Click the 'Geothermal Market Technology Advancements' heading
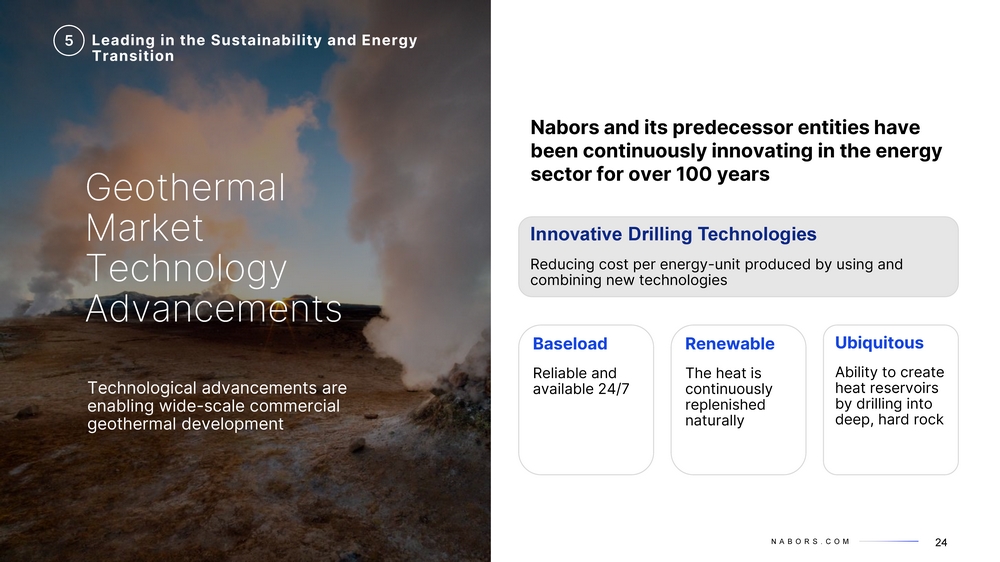The image size is (1000, 562). click(x=214, y=248)
